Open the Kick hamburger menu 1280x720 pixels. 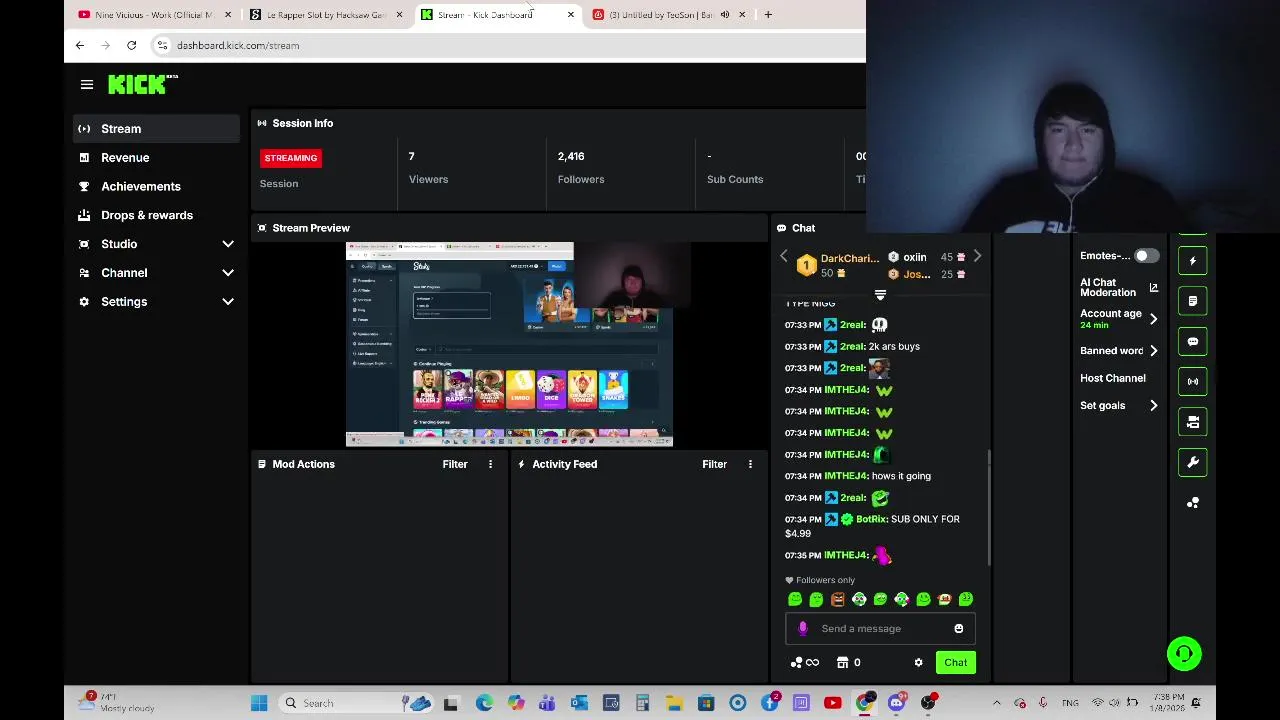pyautogui.click(x=87, y=85)
